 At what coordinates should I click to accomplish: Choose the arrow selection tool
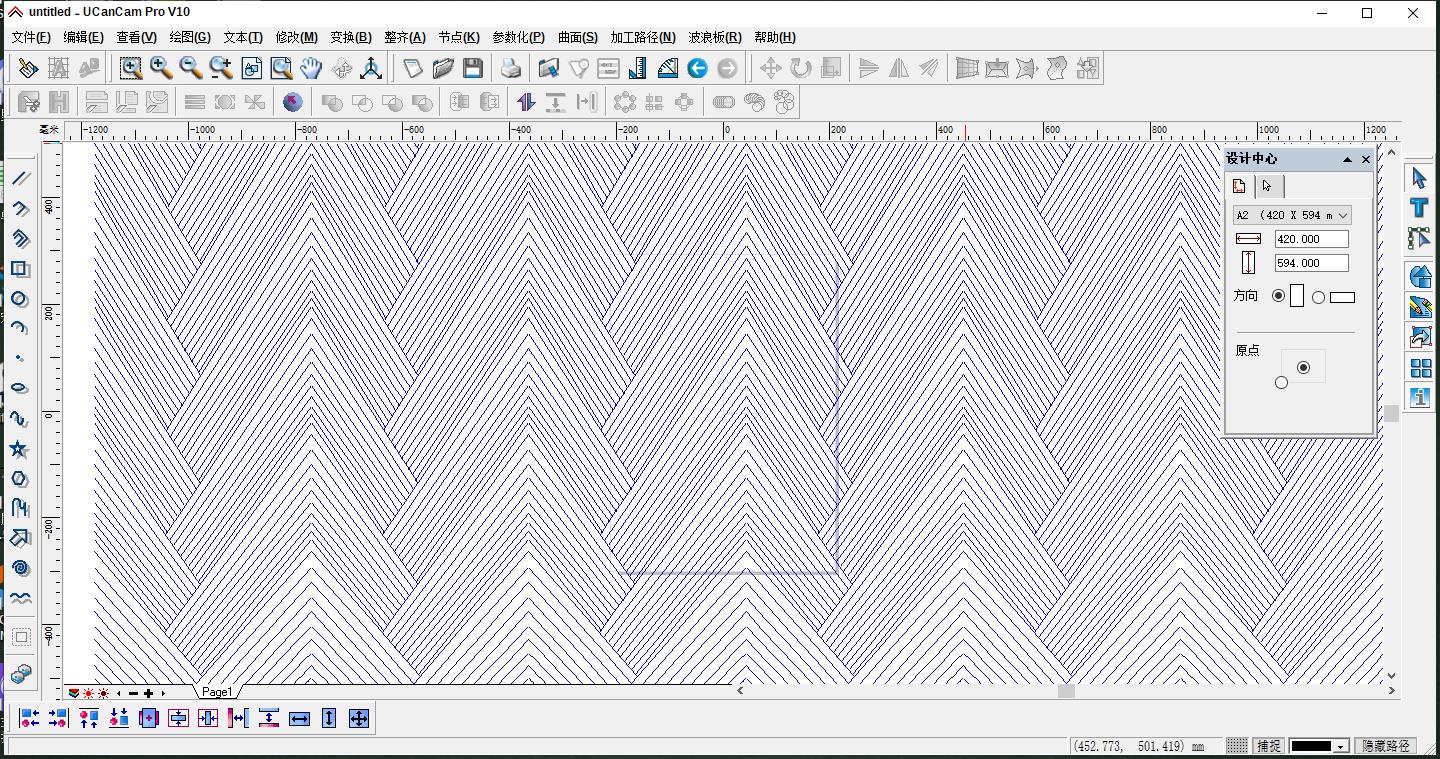point(1419,179)
